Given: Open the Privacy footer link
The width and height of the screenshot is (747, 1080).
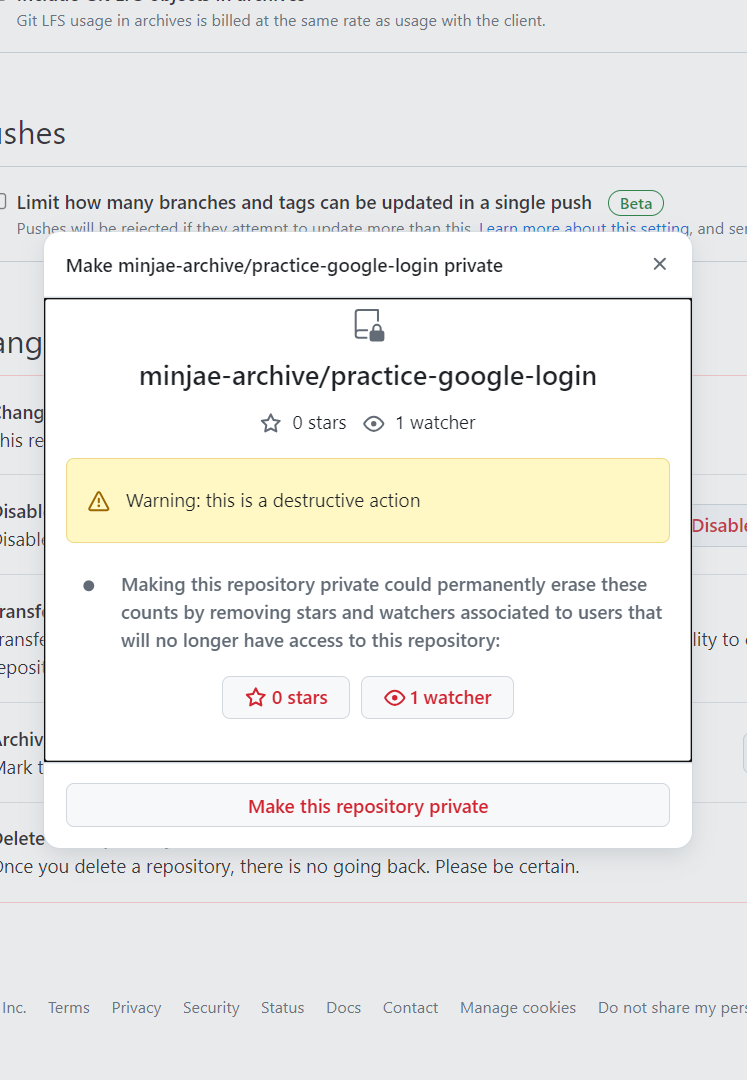Looking at the screenshot, I should click(x=136, y=1008).
